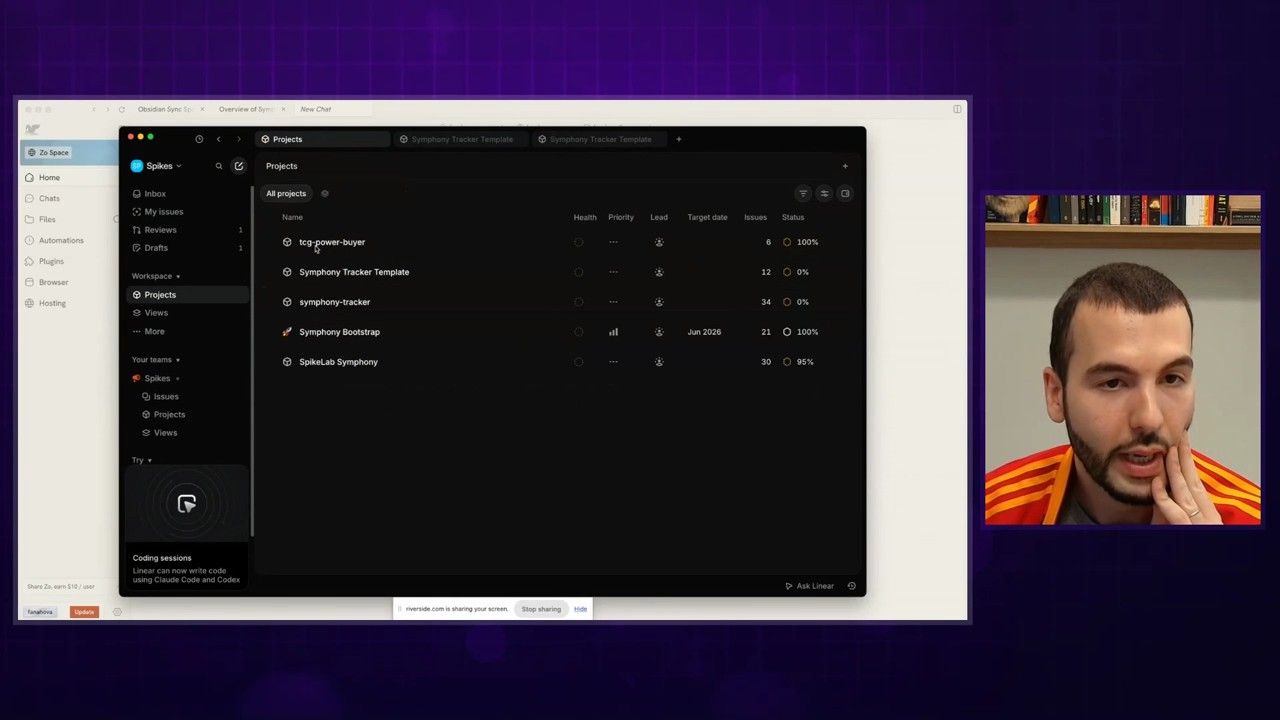Click the Update button in background window
The width and height of the screenshot is (1280, 720).
point(84,612)
